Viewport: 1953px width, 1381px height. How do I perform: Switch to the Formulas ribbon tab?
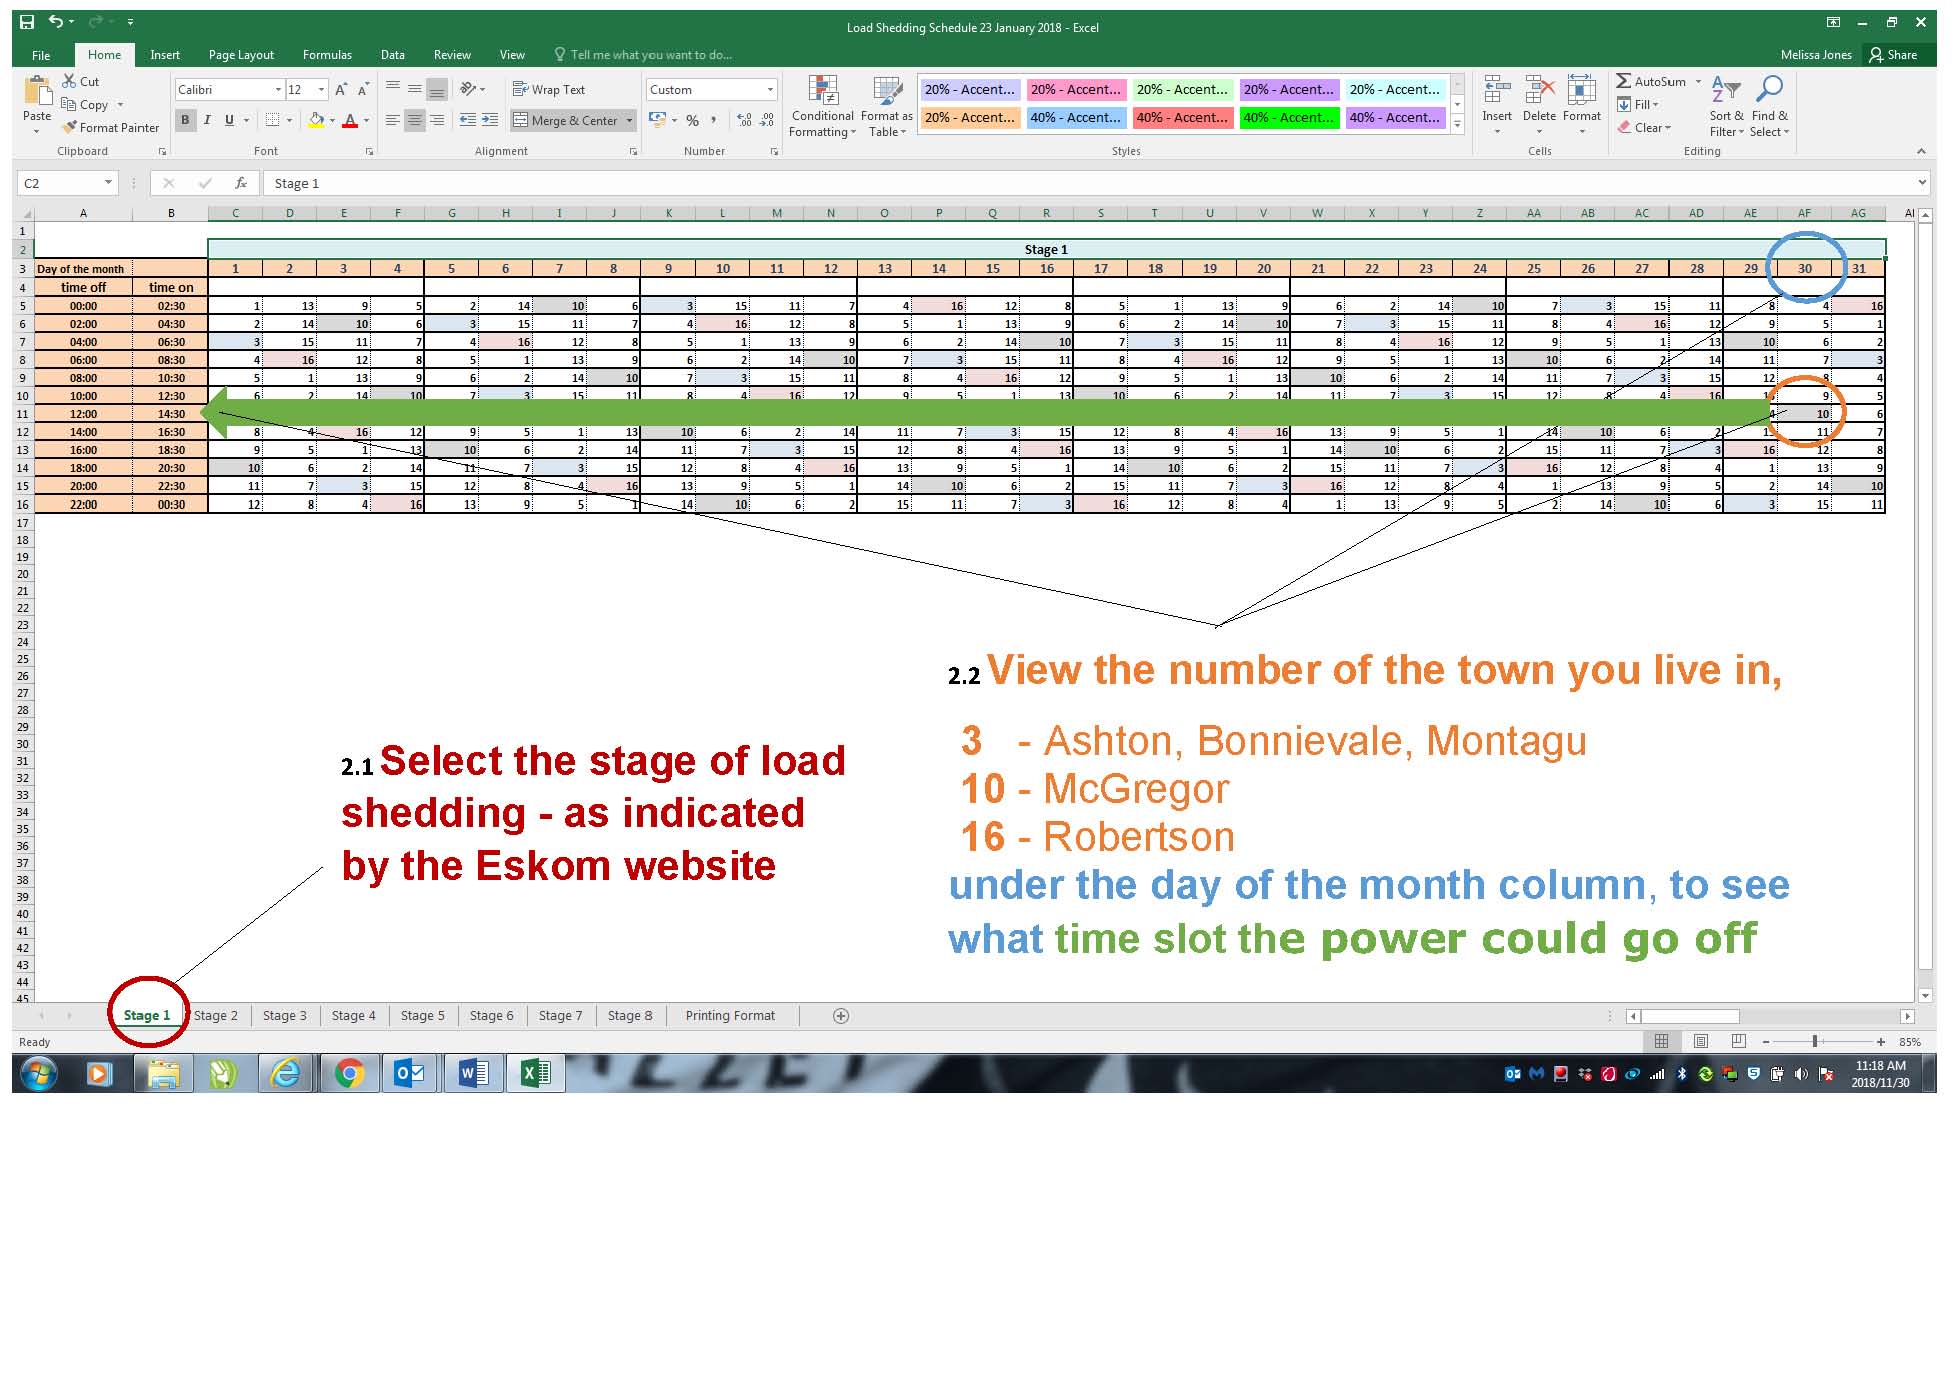point(327,55)
